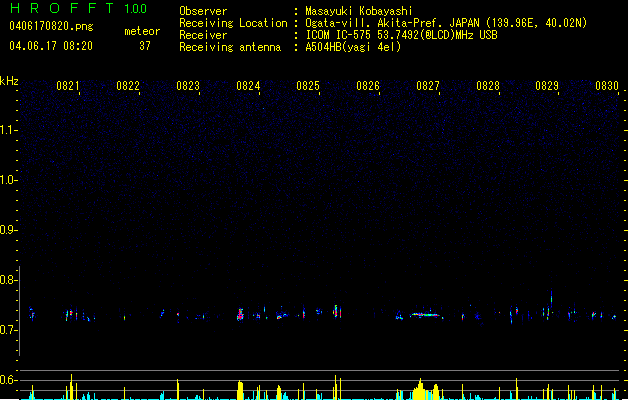Viewport: 629px width, 400px height.
Task: Click the 0.6 kHz axis label
Action: pyautogui.click(x=8, y=380)
